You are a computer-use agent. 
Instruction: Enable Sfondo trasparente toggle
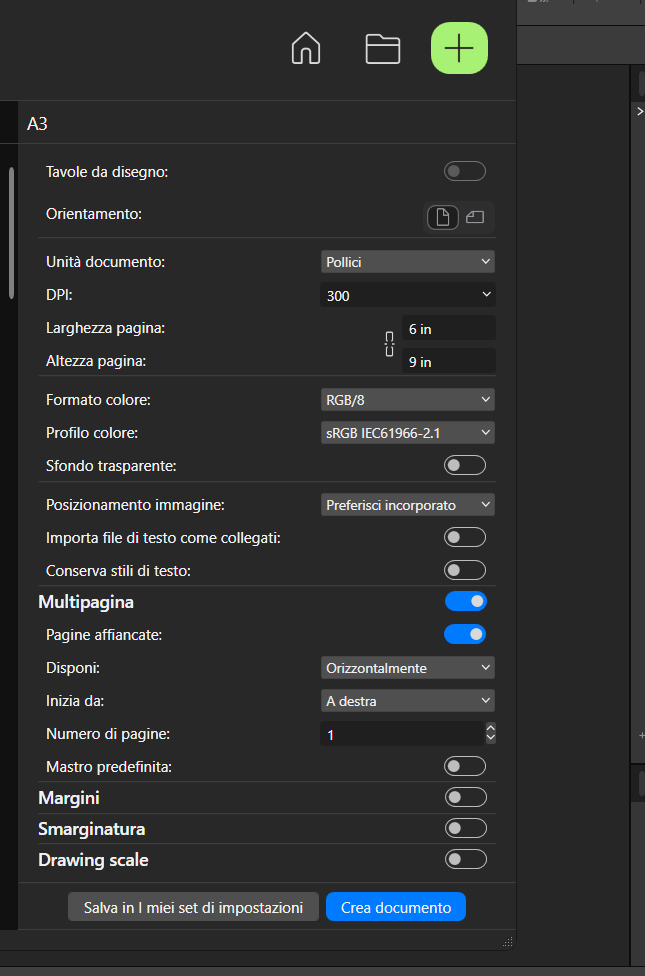click(x=464, y=465)
